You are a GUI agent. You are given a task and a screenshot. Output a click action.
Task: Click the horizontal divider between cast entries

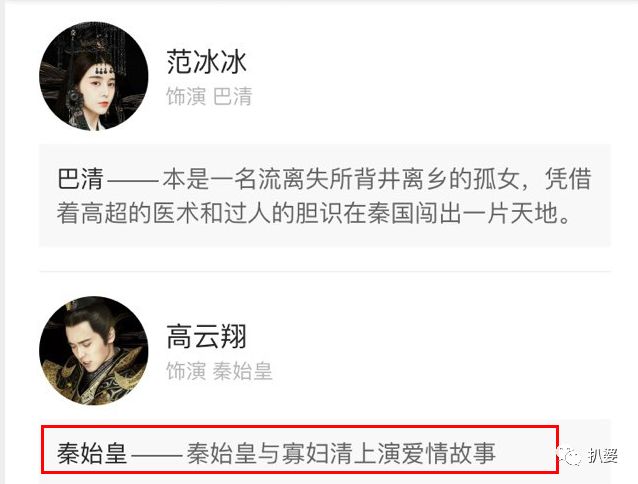coord(325,271)
